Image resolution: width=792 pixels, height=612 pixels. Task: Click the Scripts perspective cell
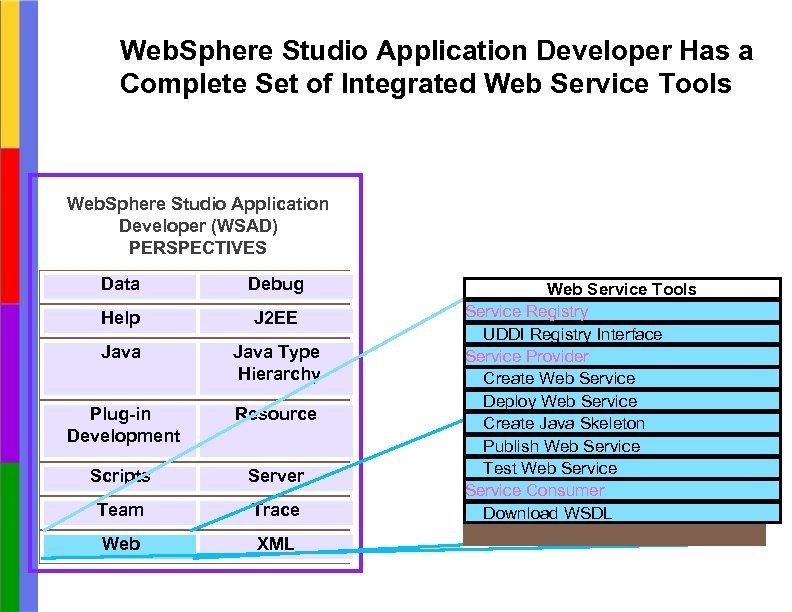coord(120,478)
